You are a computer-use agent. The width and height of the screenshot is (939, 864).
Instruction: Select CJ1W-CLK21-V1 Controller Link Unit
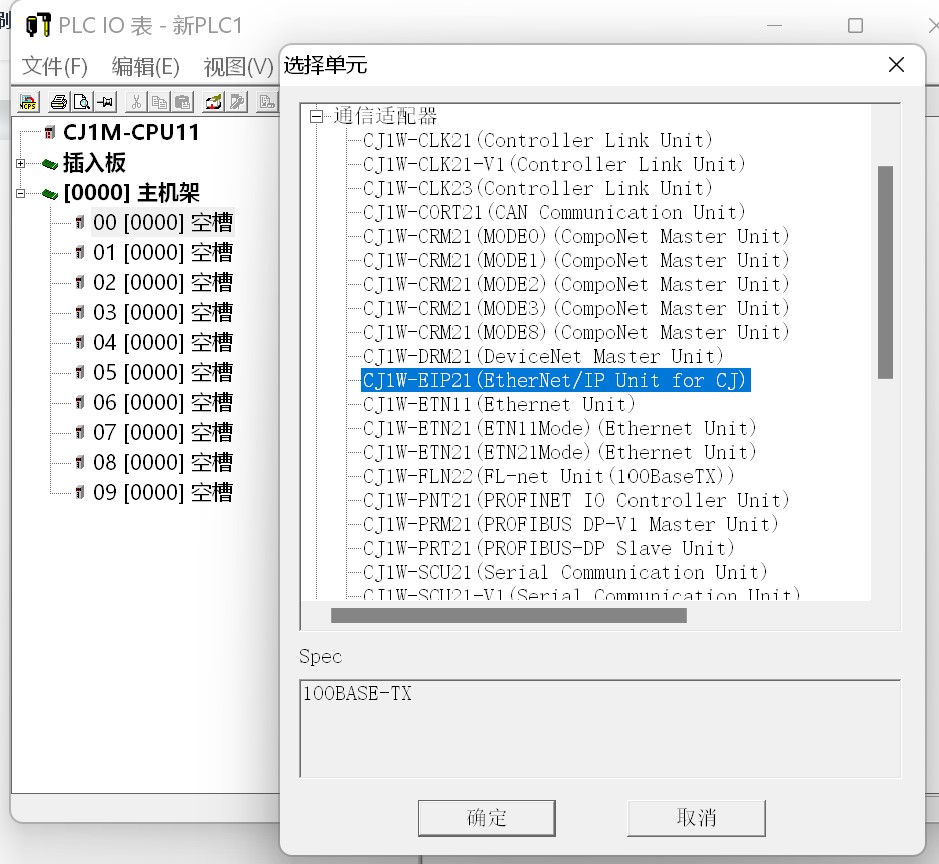554,164
